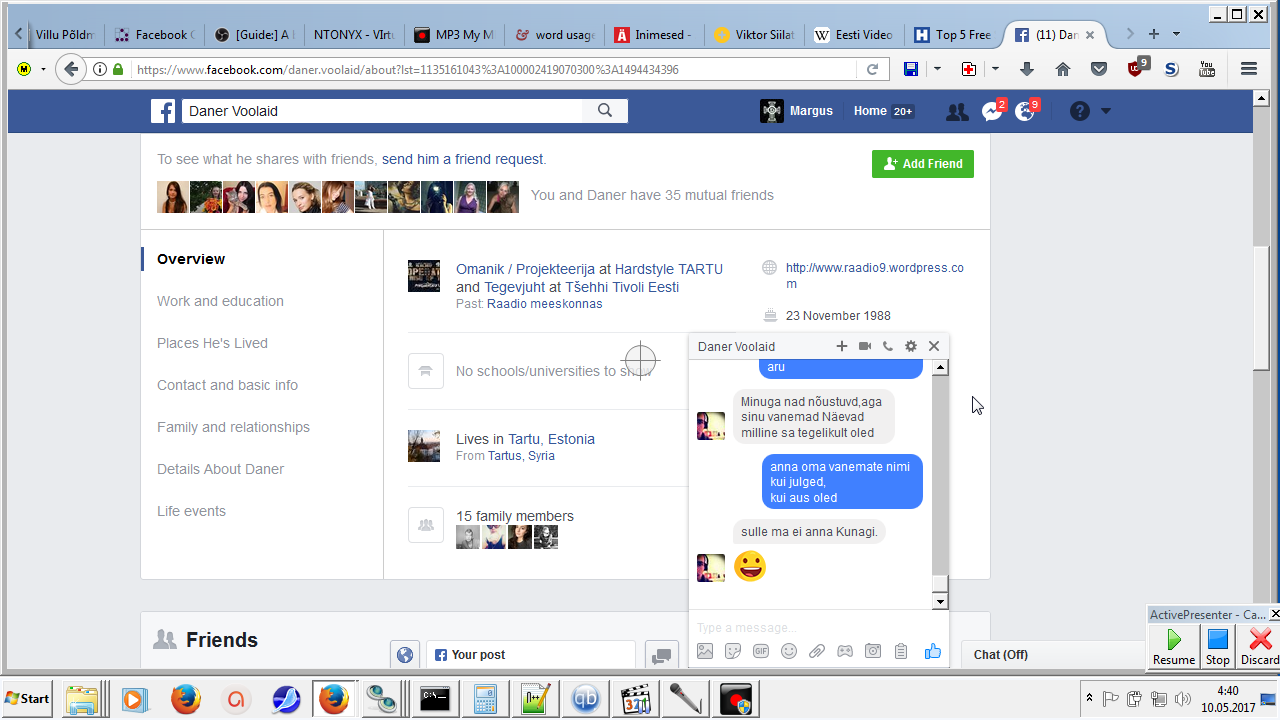Image resolution: width=1280 pixels, height=720 pixels.
Task: Open the sticker picker in chat
Action: [x=733, y=651]
